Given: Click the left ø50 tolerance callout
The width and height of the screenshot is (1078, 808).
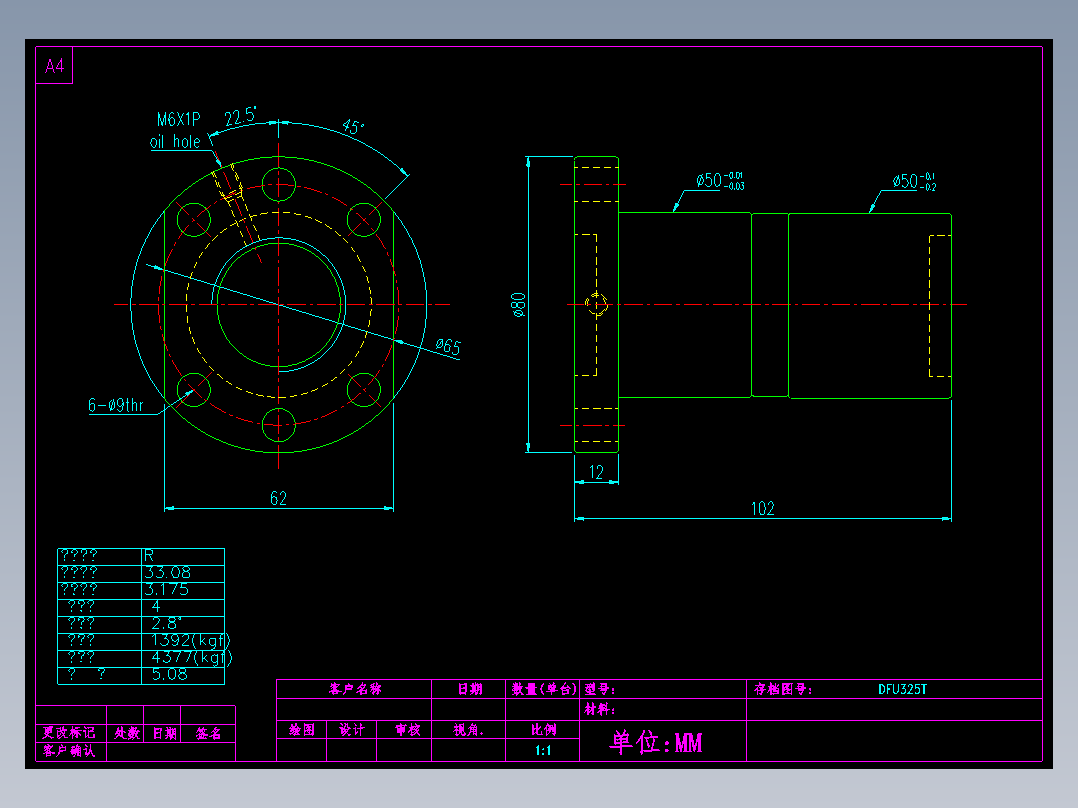Looking at the screenshot, I should point(720,181).
